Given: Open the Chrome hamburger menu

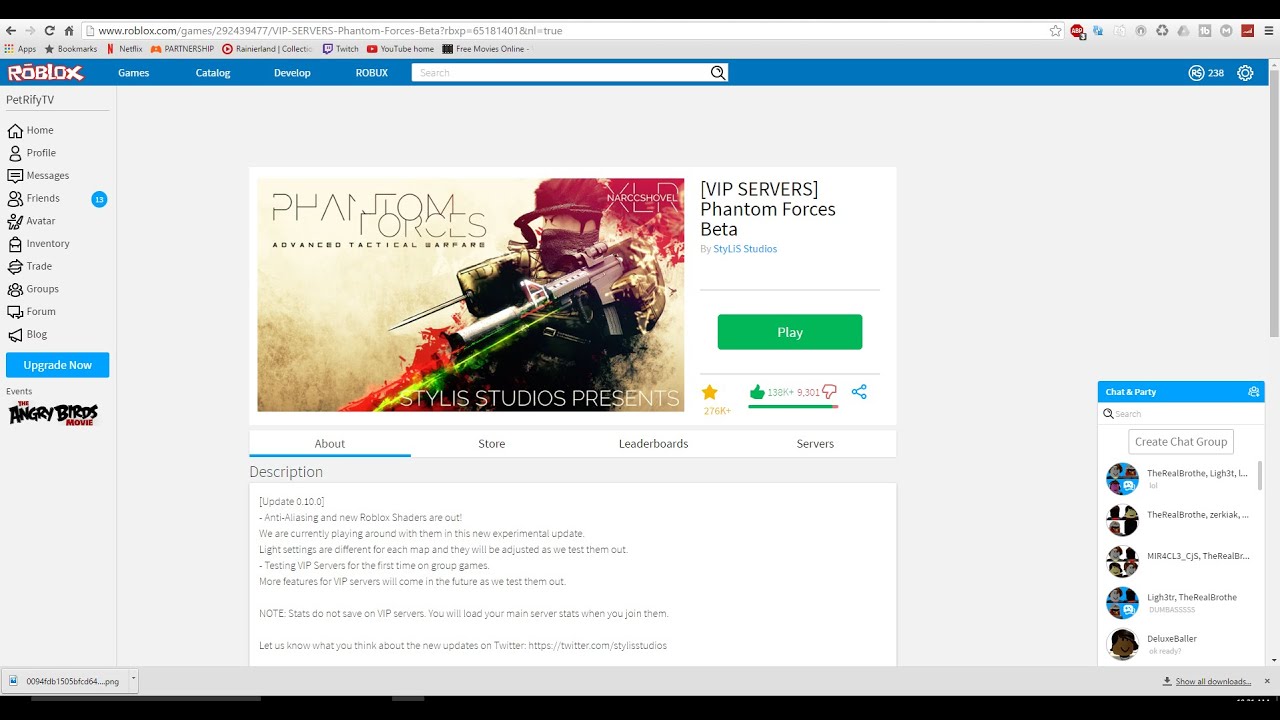Looking at the screenshot, I should point(1269,31).
